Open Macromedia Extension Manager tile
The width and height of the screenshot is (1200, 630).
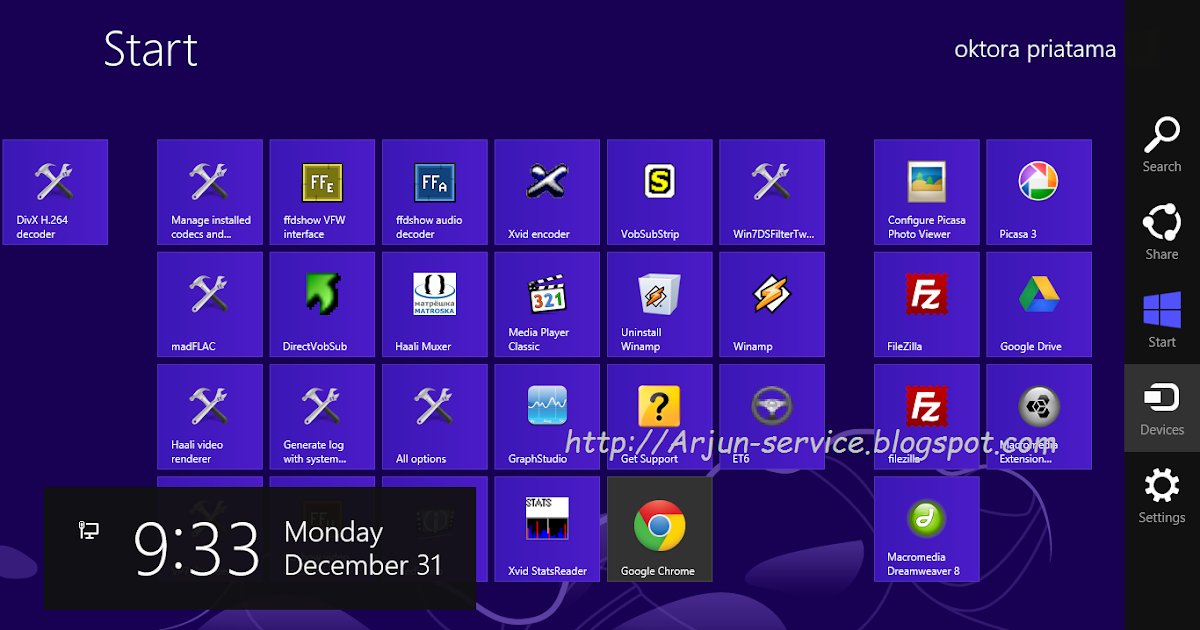coord(1039,417)
